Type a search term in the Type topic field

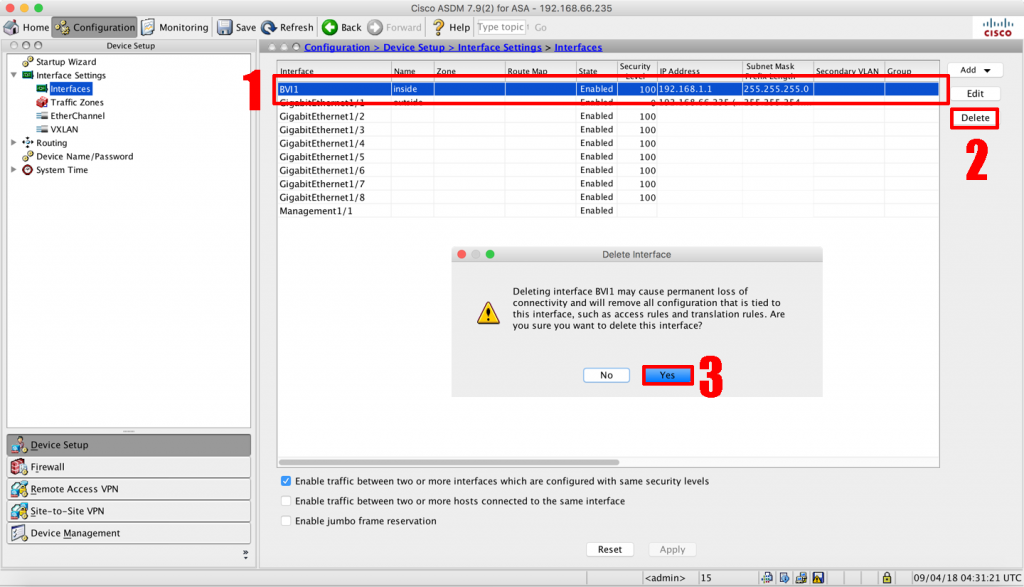coord(501,27)
